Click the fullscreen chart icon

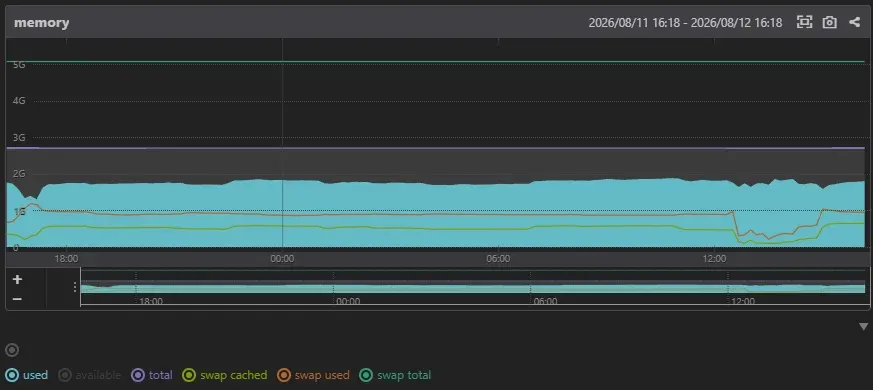(804, 22)
